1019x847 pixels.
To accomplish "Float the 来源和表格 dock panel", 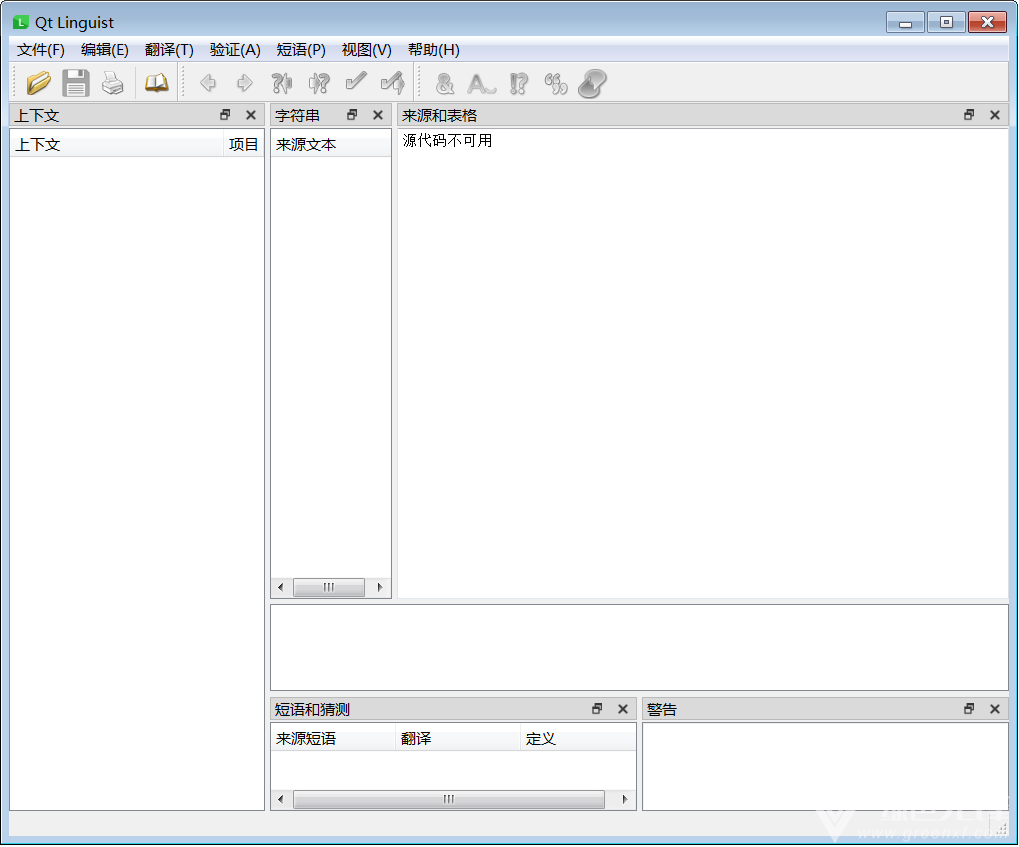I will 969,115.
